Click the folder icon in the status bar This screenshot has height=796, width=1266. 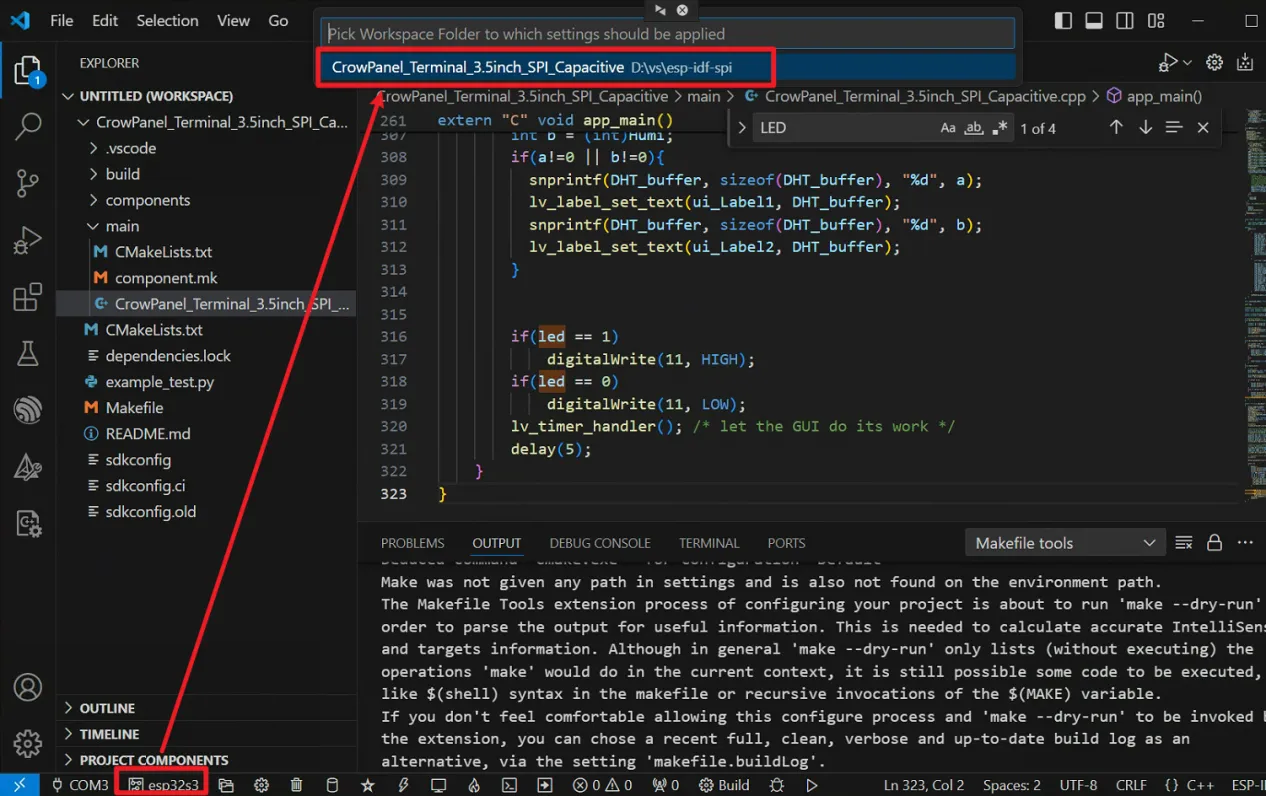pyautogui.click(x=226, y=785)
